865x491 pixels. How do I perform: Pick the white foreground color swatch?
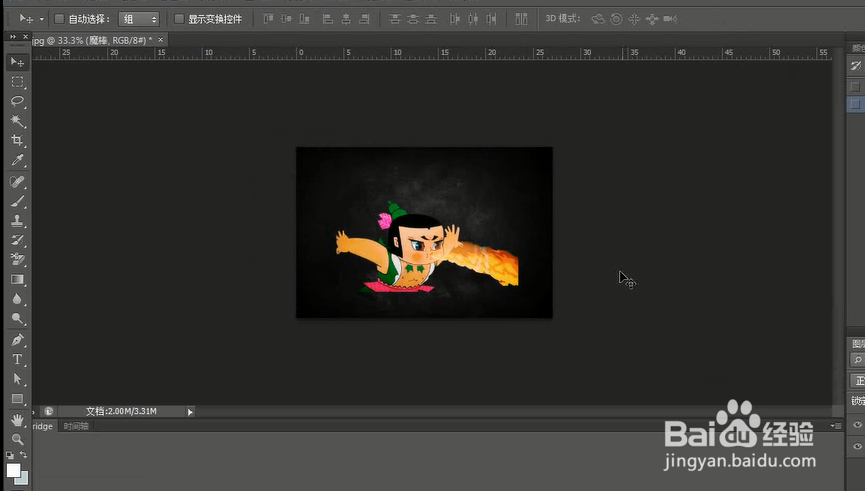pyautogui.click(x=13, y=470)
